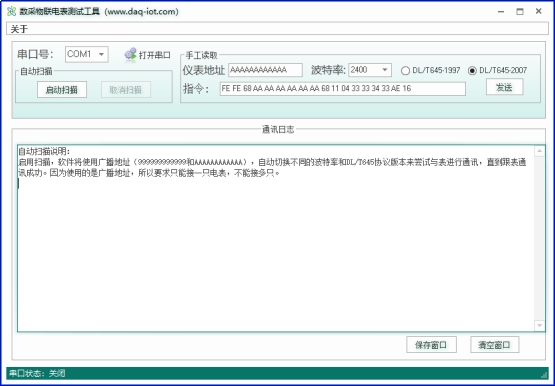Maximize the application window
Screen dimensions: 555x386
(520, 11)
